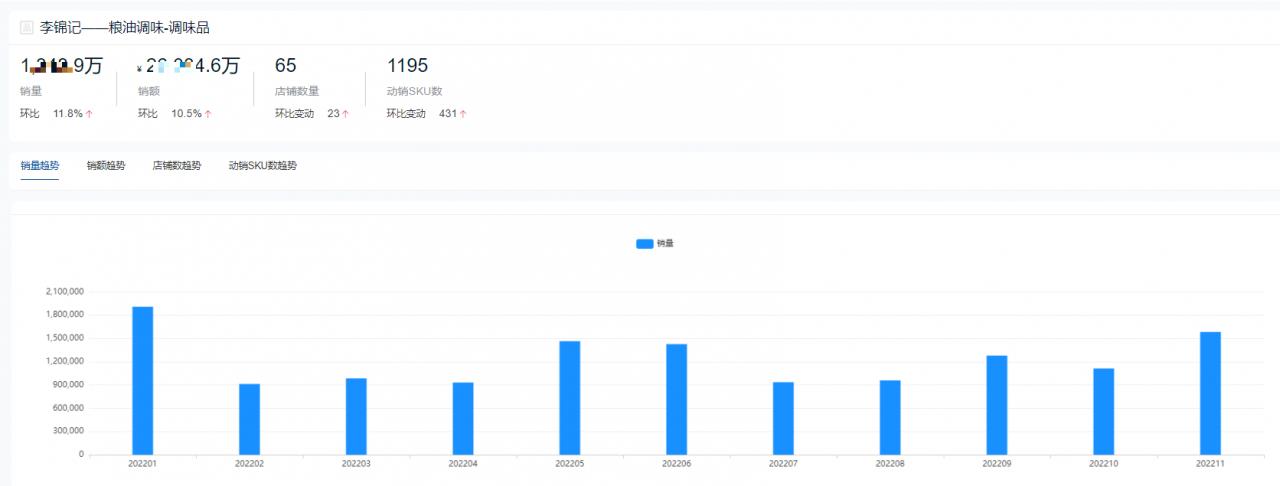Click the 1,800,000 axis label
The width and height of the screenshot is (1280, 486).
tap(65, 315)
